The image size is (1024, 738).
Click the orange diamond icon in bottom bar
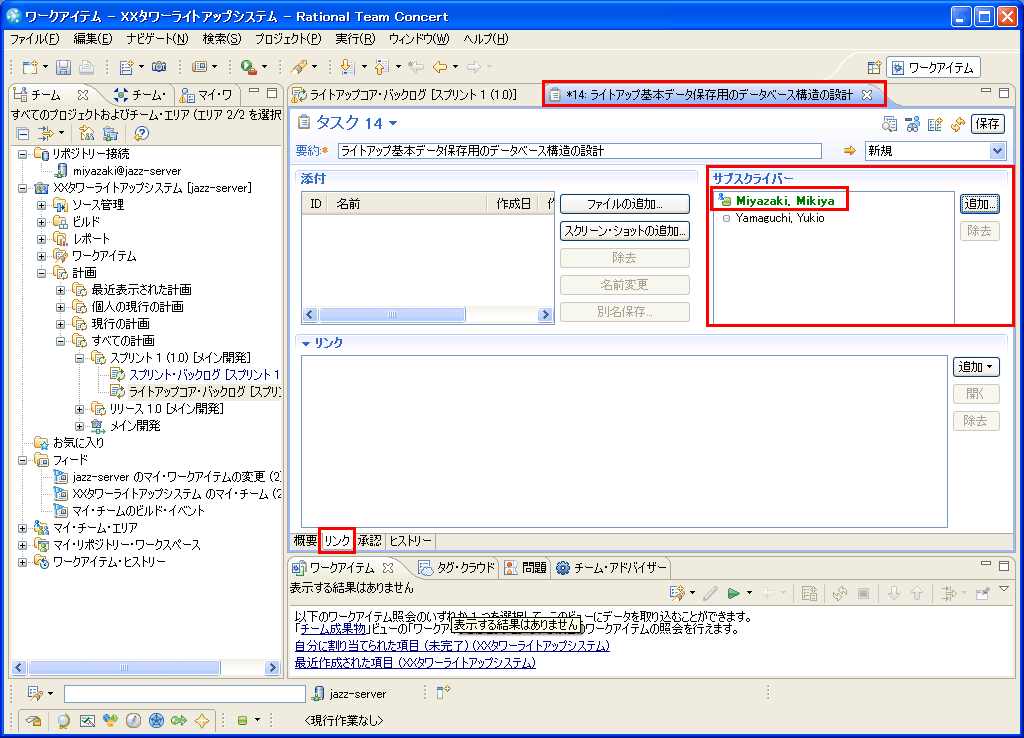click(202, 720)
